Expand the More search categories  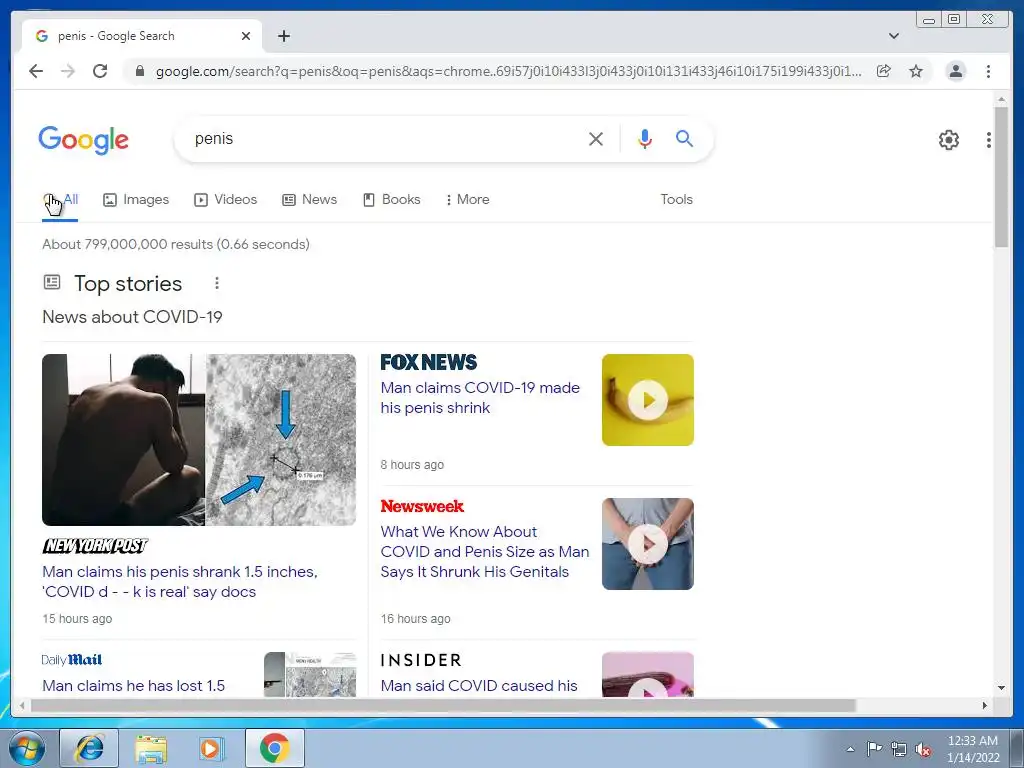click(467, 200)
